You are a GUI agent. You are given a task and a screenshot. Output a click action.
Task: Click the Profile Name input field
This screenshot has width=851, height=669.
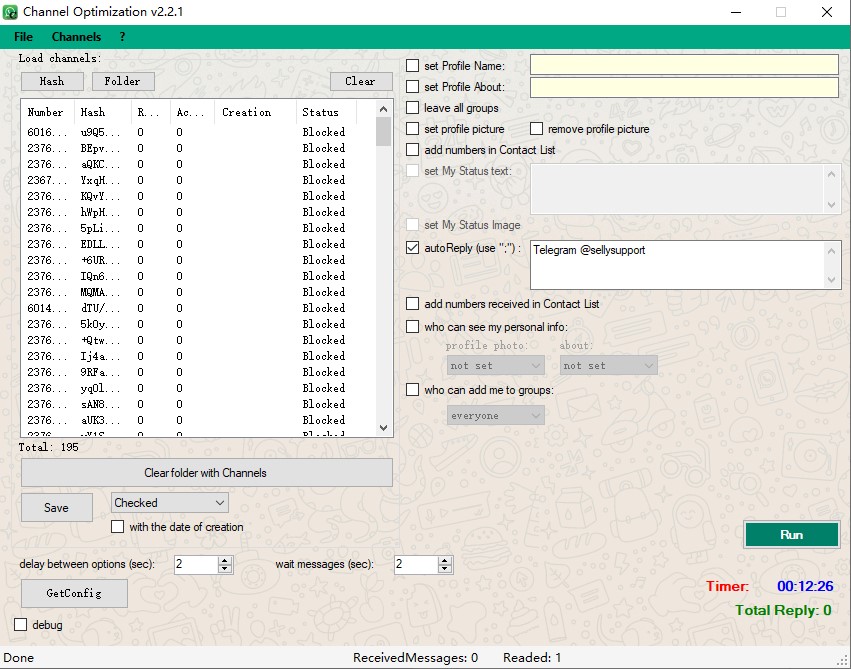[684, 65]
